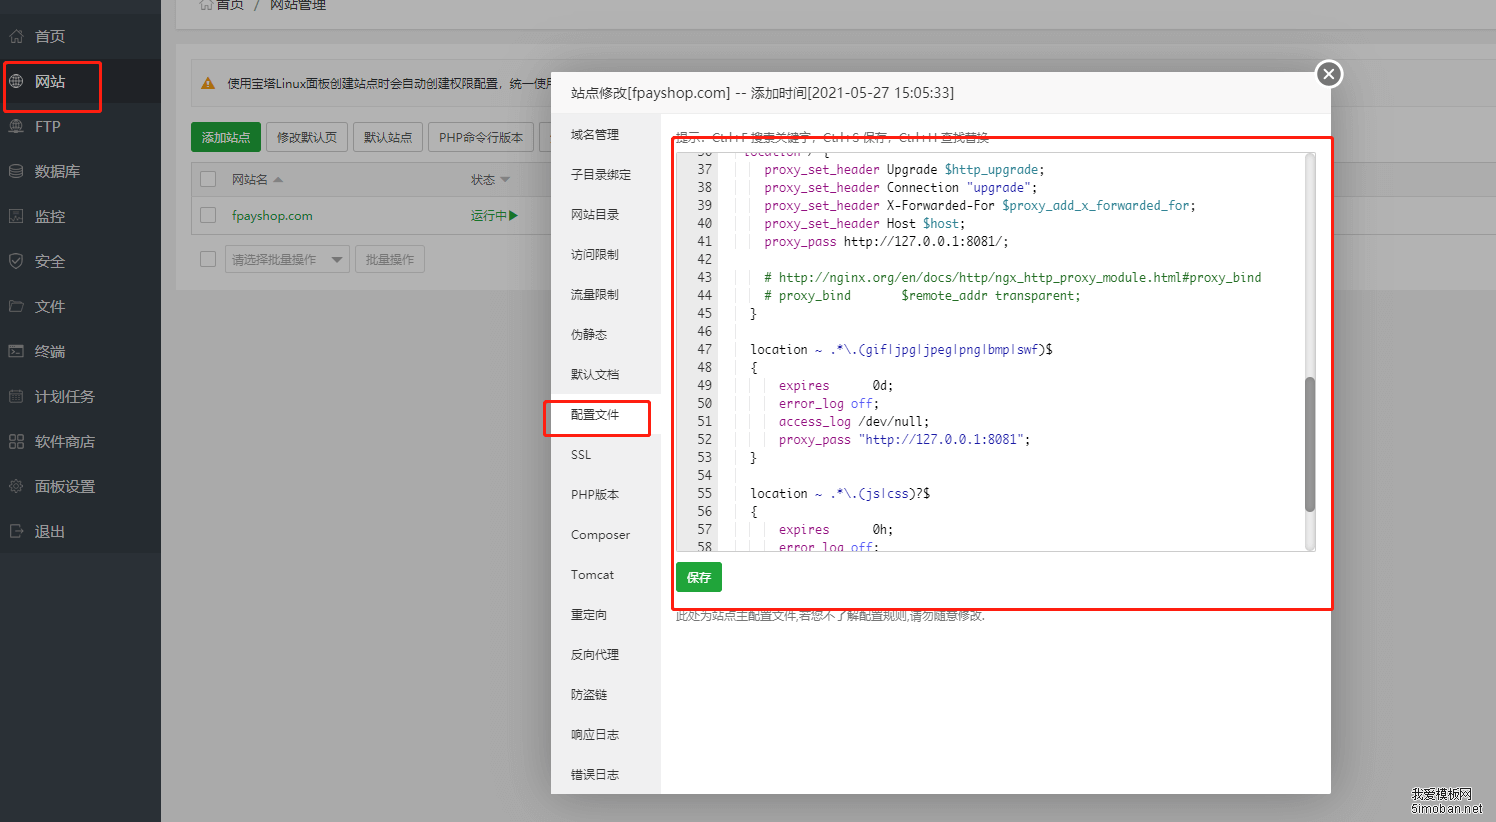The height and width of the screenshot is (822, 1496).
Task: Open the batch operation select dropdown
Action: coord(287,260)
